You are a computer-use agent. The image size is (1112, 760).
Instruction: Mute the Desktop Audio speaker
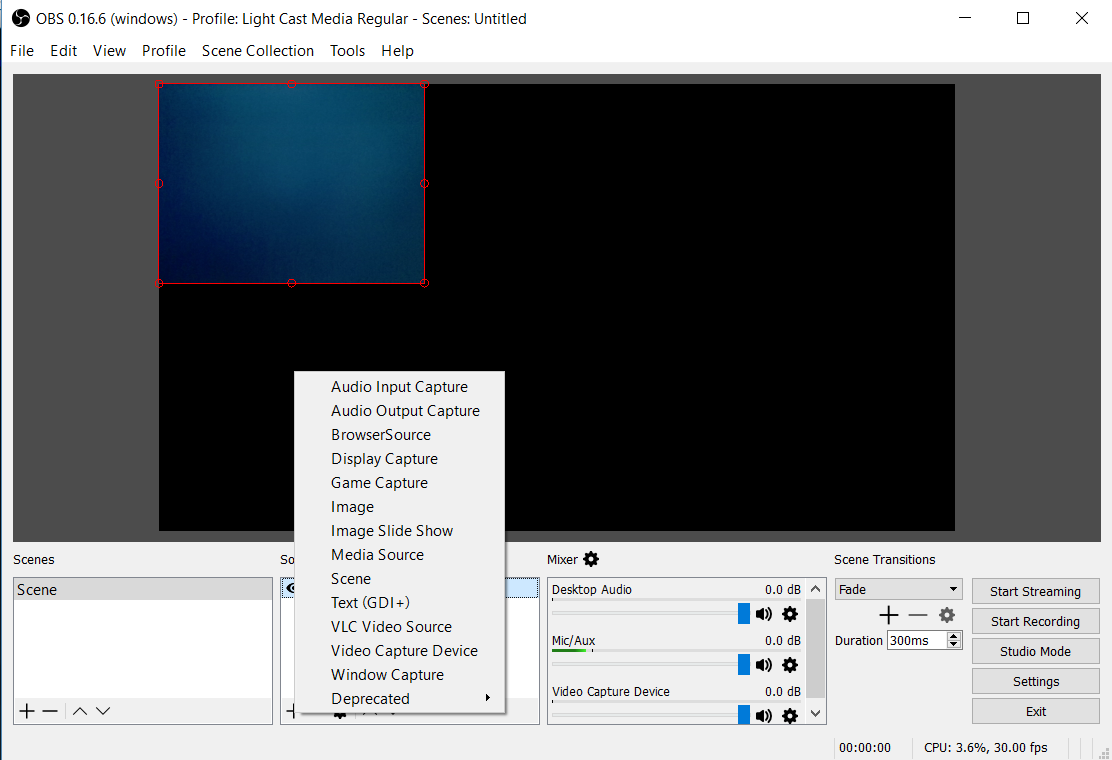(764, 614)
